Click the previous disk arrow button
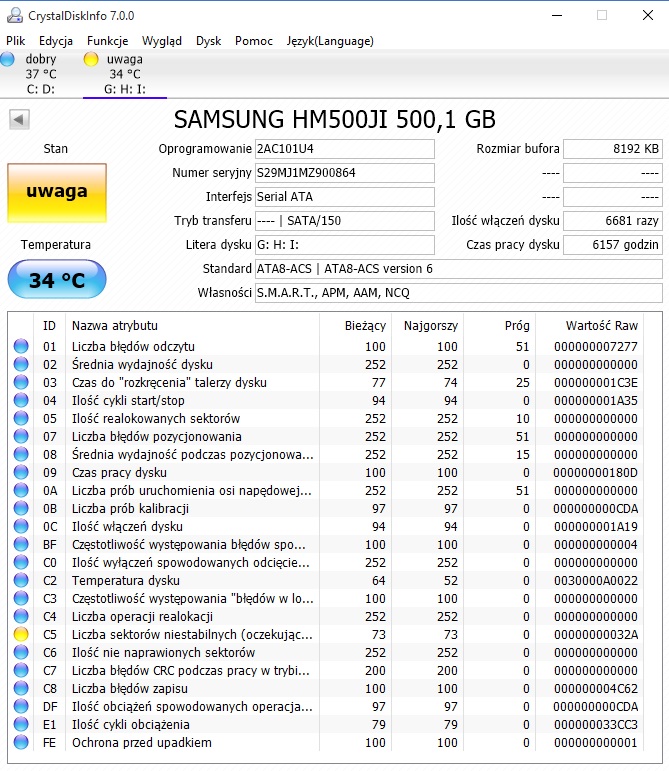 pyautogui.click(x=19, y=119)
